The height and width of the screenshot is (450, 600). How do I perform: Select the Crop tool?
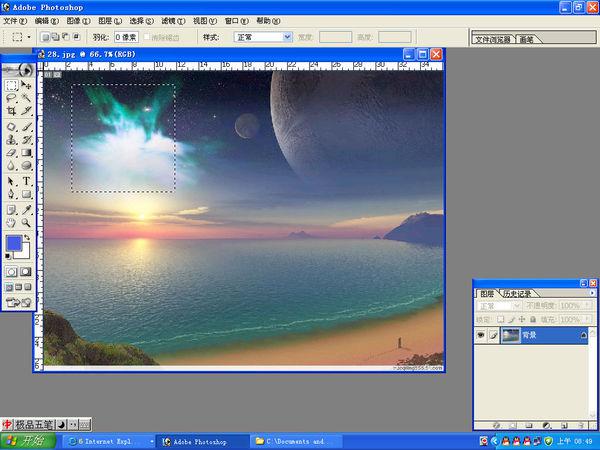[x=11, y=111]
